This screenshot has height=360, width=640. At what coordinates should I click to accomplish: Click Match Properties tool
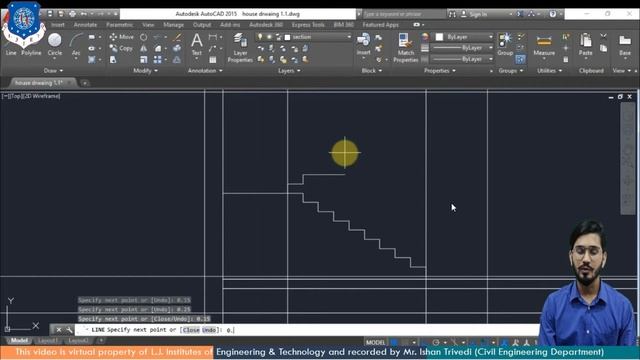(x=406, y=48)
